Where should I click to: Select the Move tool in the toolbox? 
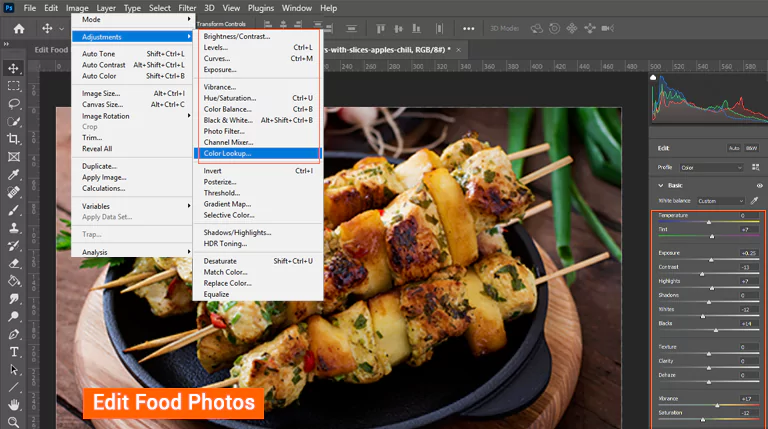(14, 68)
